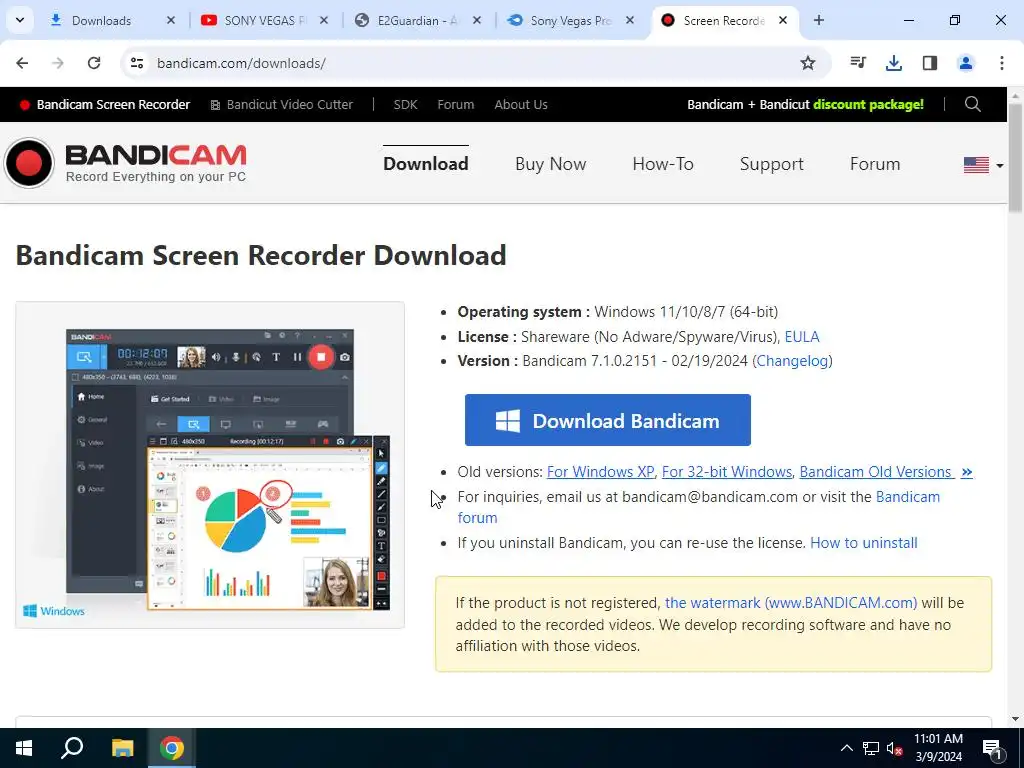Image resolution: width=1024 pixels, height=768 pixels.
Task: Select the main Forum nav item
Action: tap(875, 163)
